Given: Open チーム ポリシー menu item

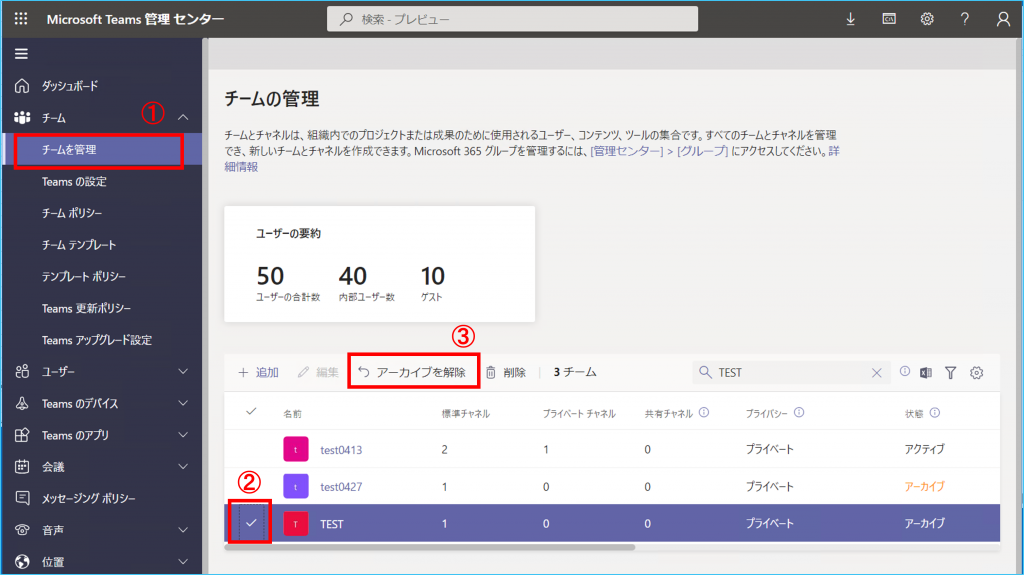Looking at the screenshot, I should tap(72, 213).
